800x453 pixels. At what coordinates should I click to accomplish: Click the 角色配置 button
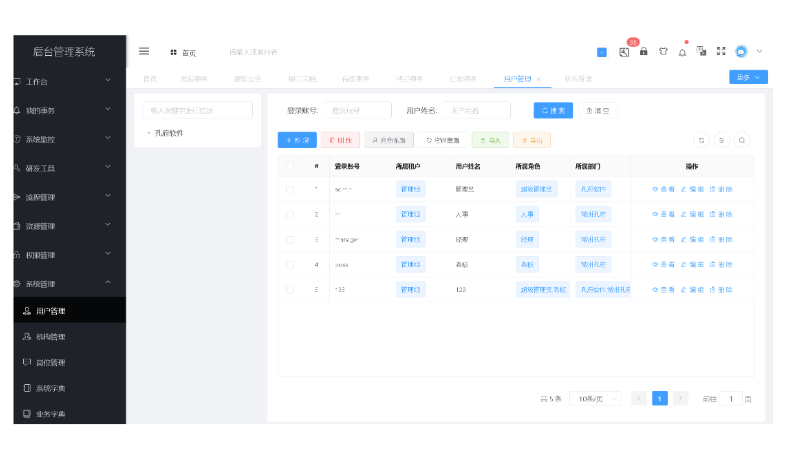click(x=389, y=140)
